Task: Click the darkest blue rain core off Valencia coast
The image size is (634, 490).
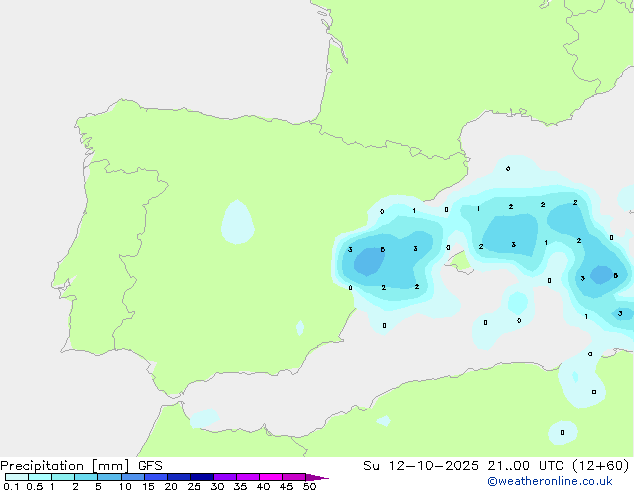Action: coord(369,262)
